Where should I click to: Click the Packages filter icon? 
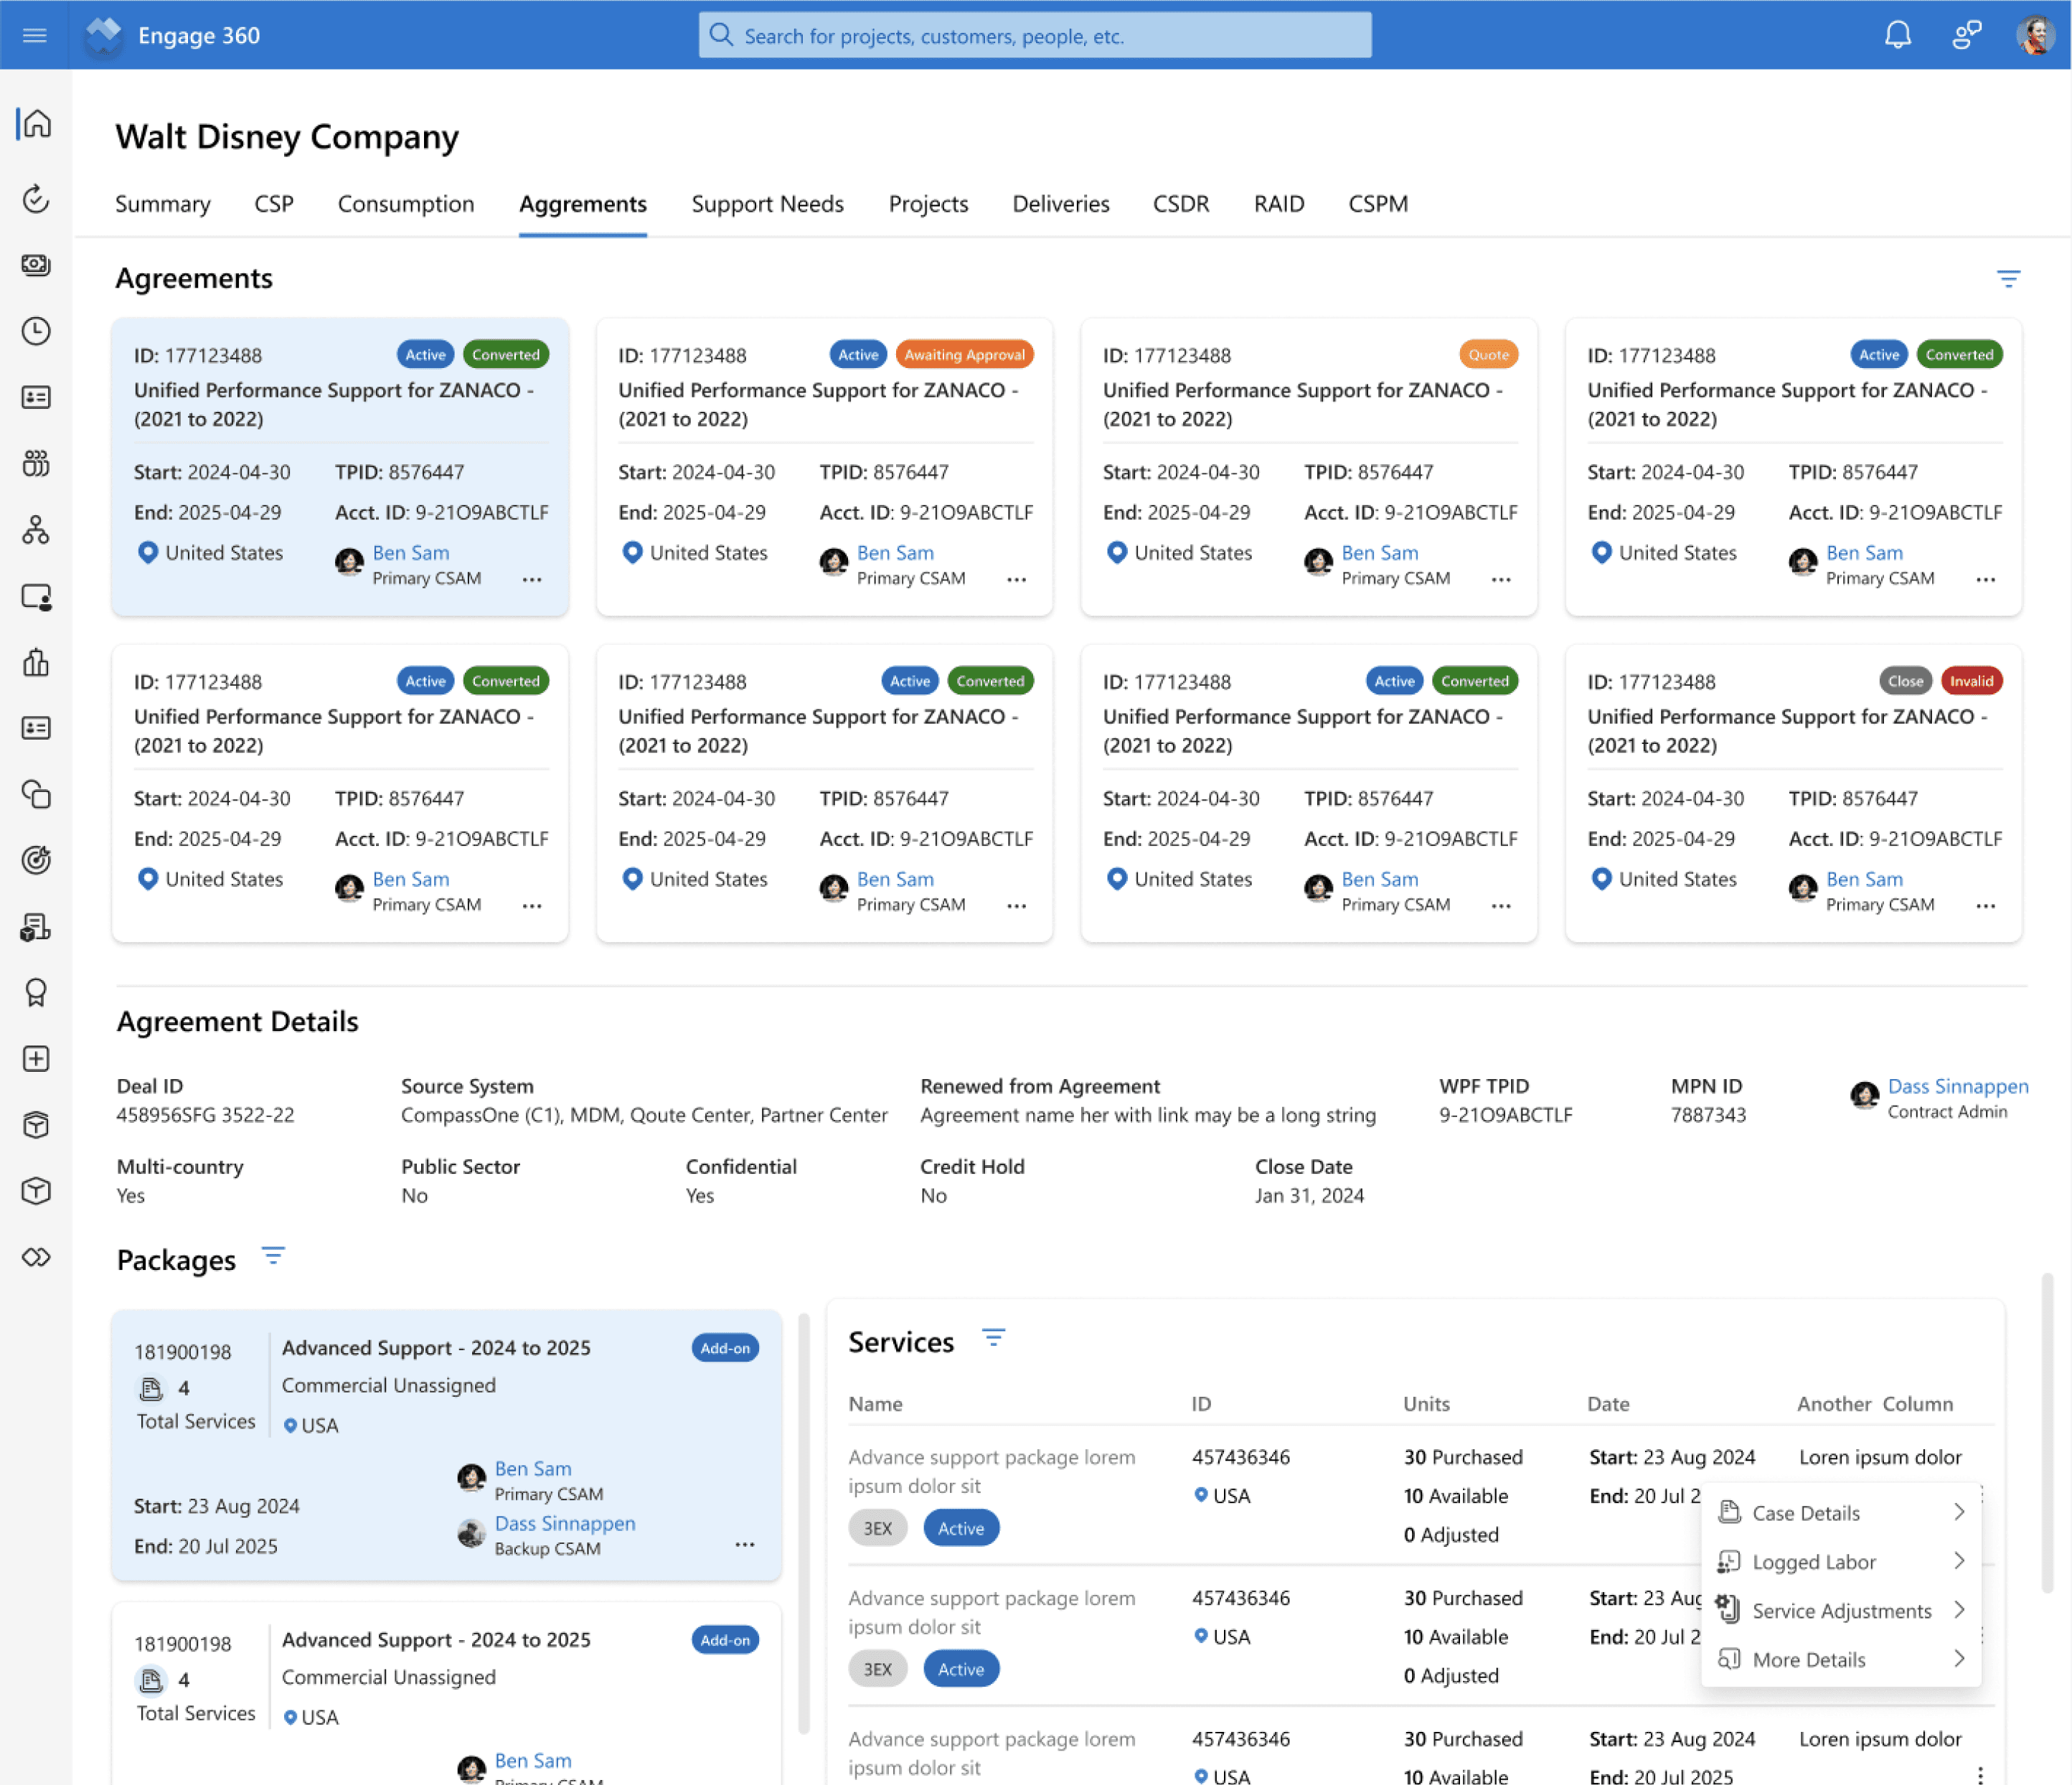273,1256
